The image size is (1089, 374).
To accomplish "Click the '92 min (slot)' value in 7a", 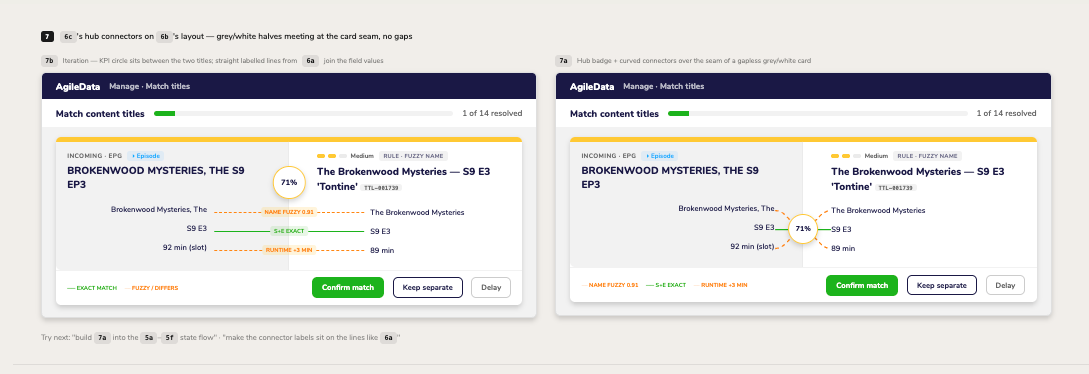I will pyautogui.click(x=752, y=246).
